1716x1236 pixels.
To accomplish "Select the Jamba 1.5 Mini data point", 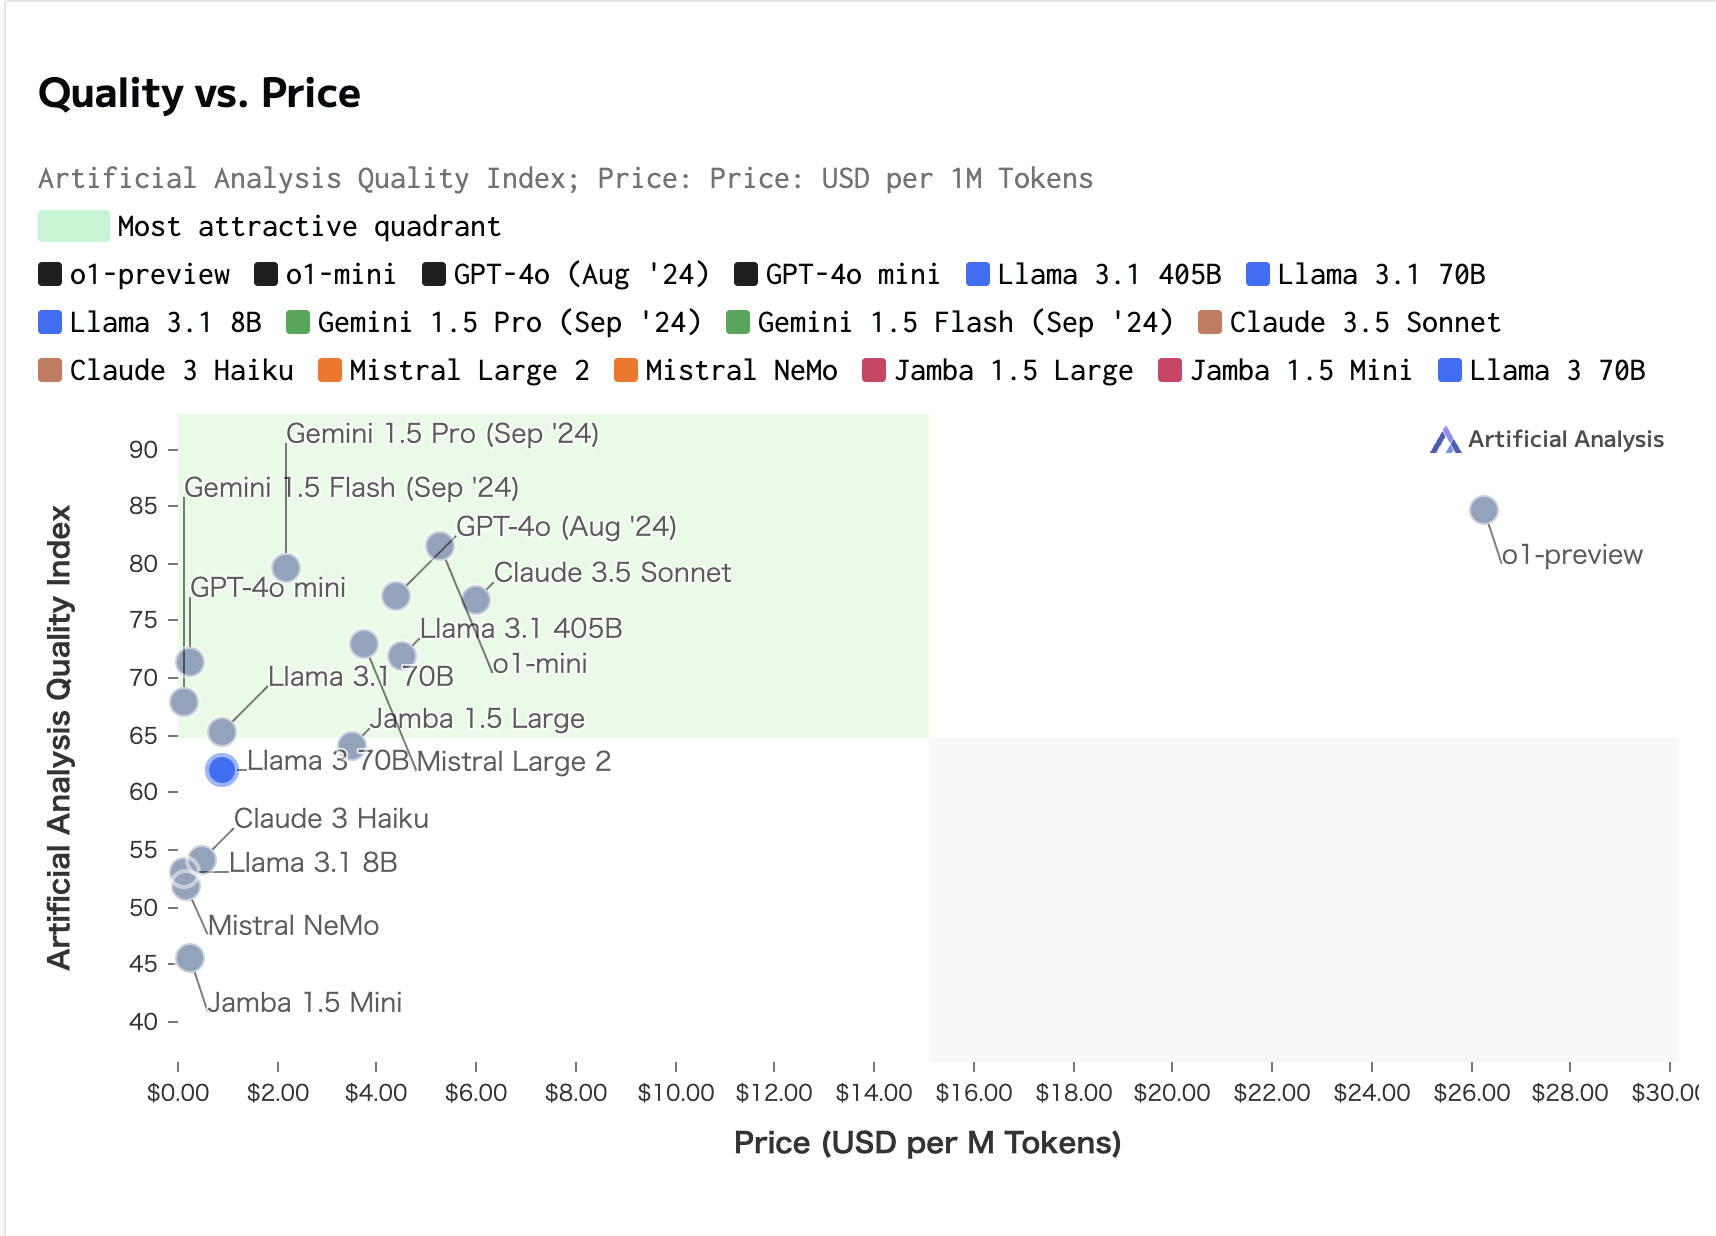I will click(x=190, y=959).
